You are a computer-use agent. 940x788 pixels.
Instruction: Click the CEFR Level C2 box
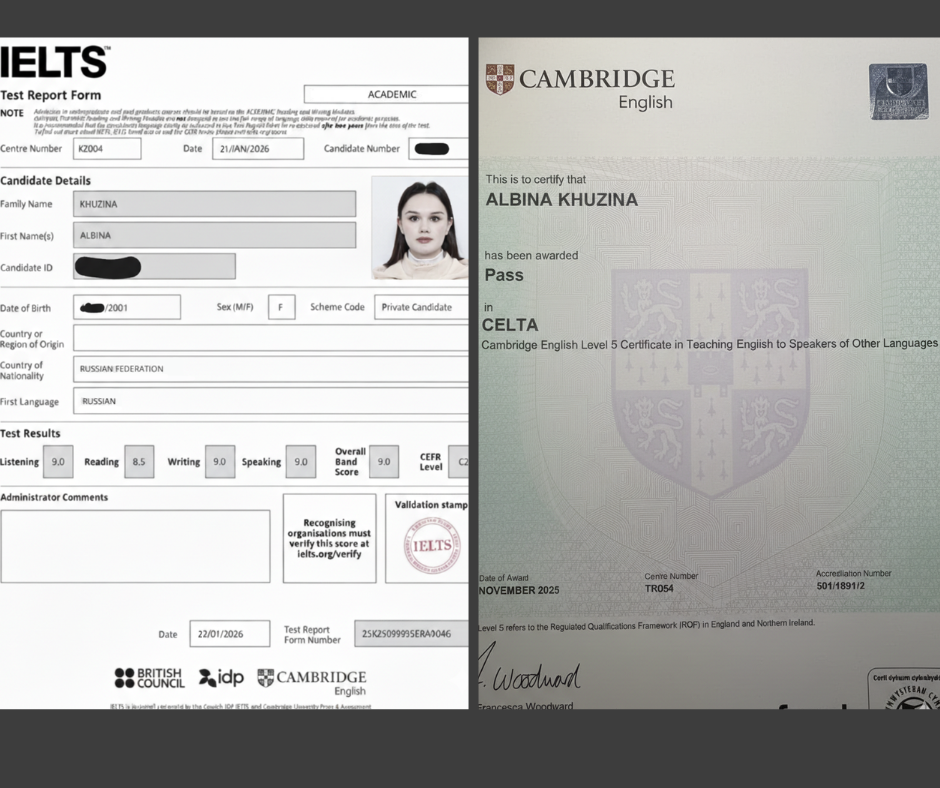pos(459,462)
